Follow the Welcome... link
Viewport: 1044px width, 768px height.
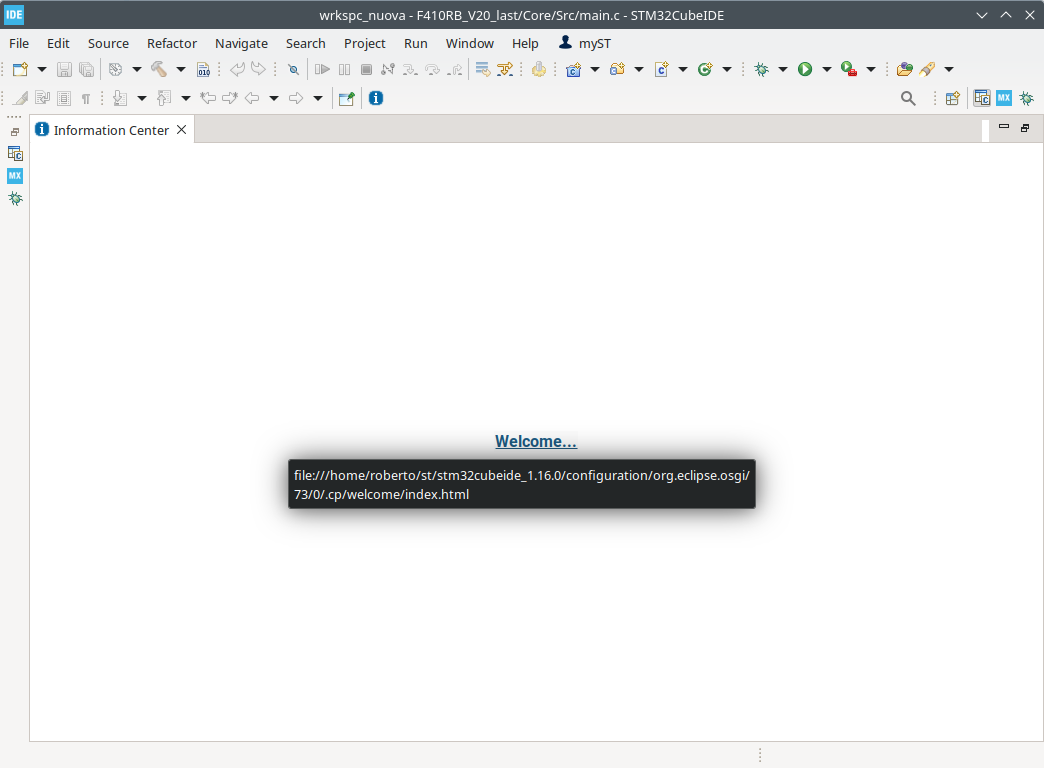point(535,441)
